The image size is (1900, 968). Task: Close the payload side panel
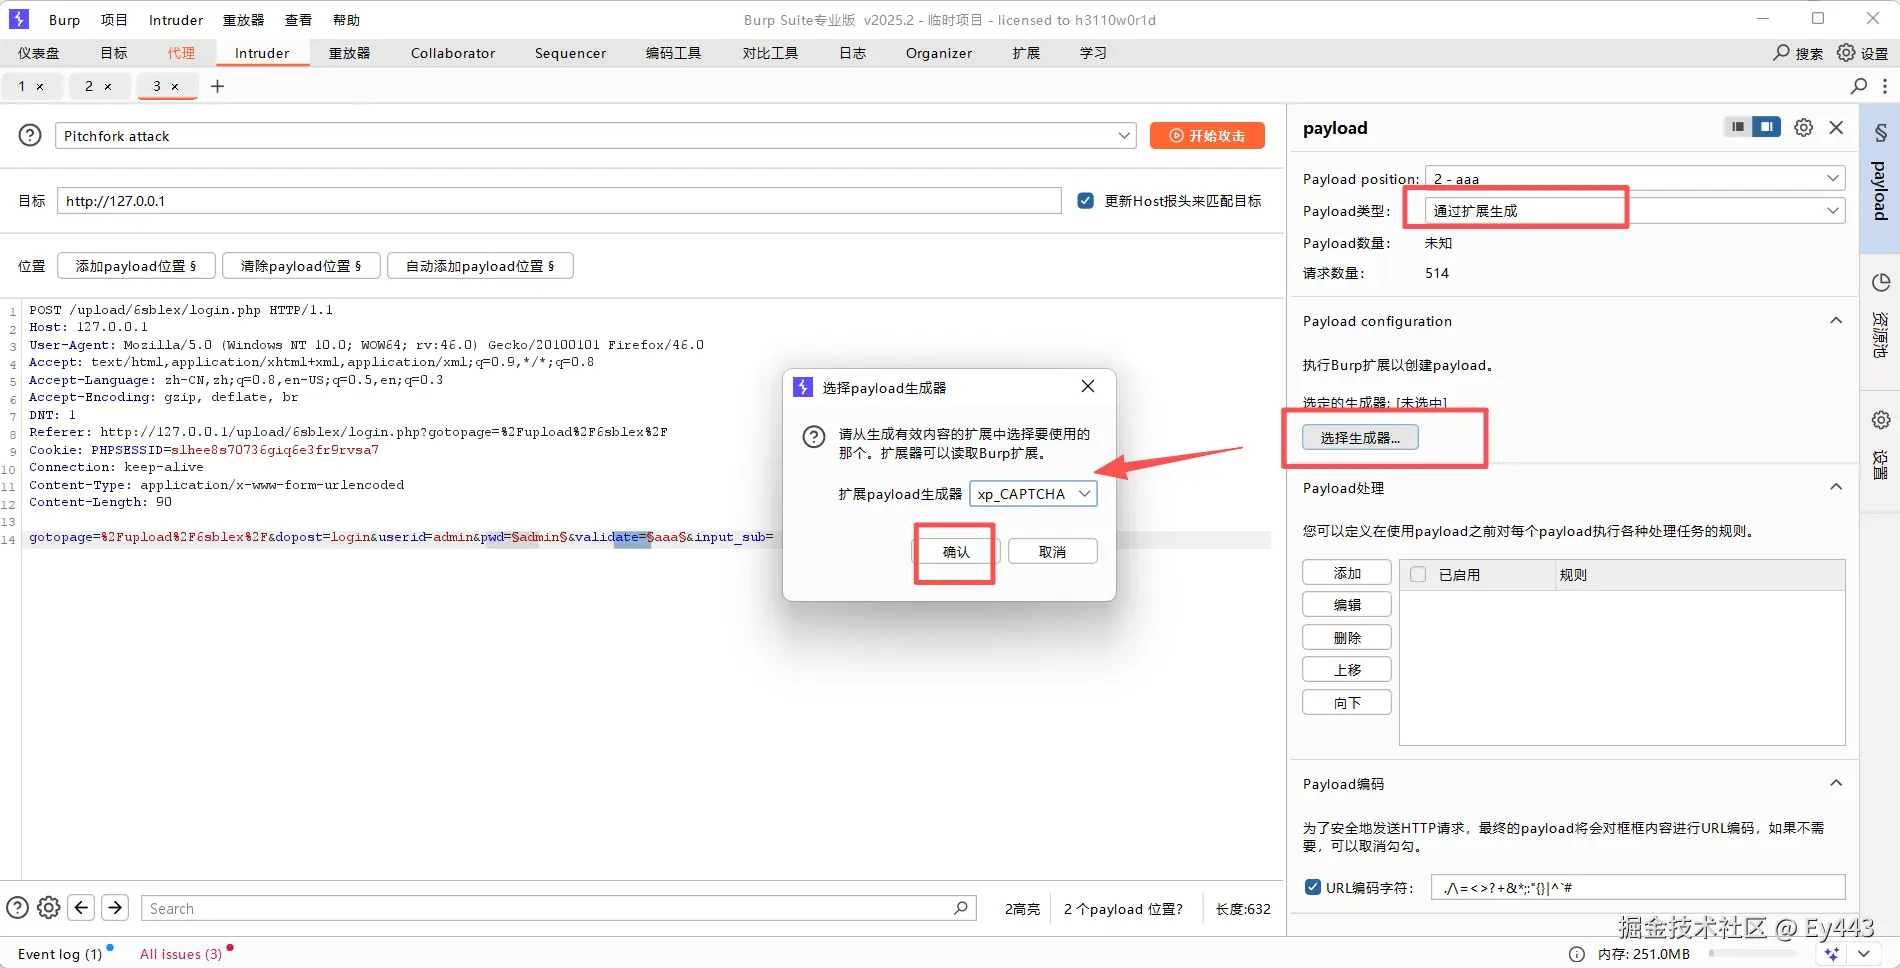[x=1836, y=127]
